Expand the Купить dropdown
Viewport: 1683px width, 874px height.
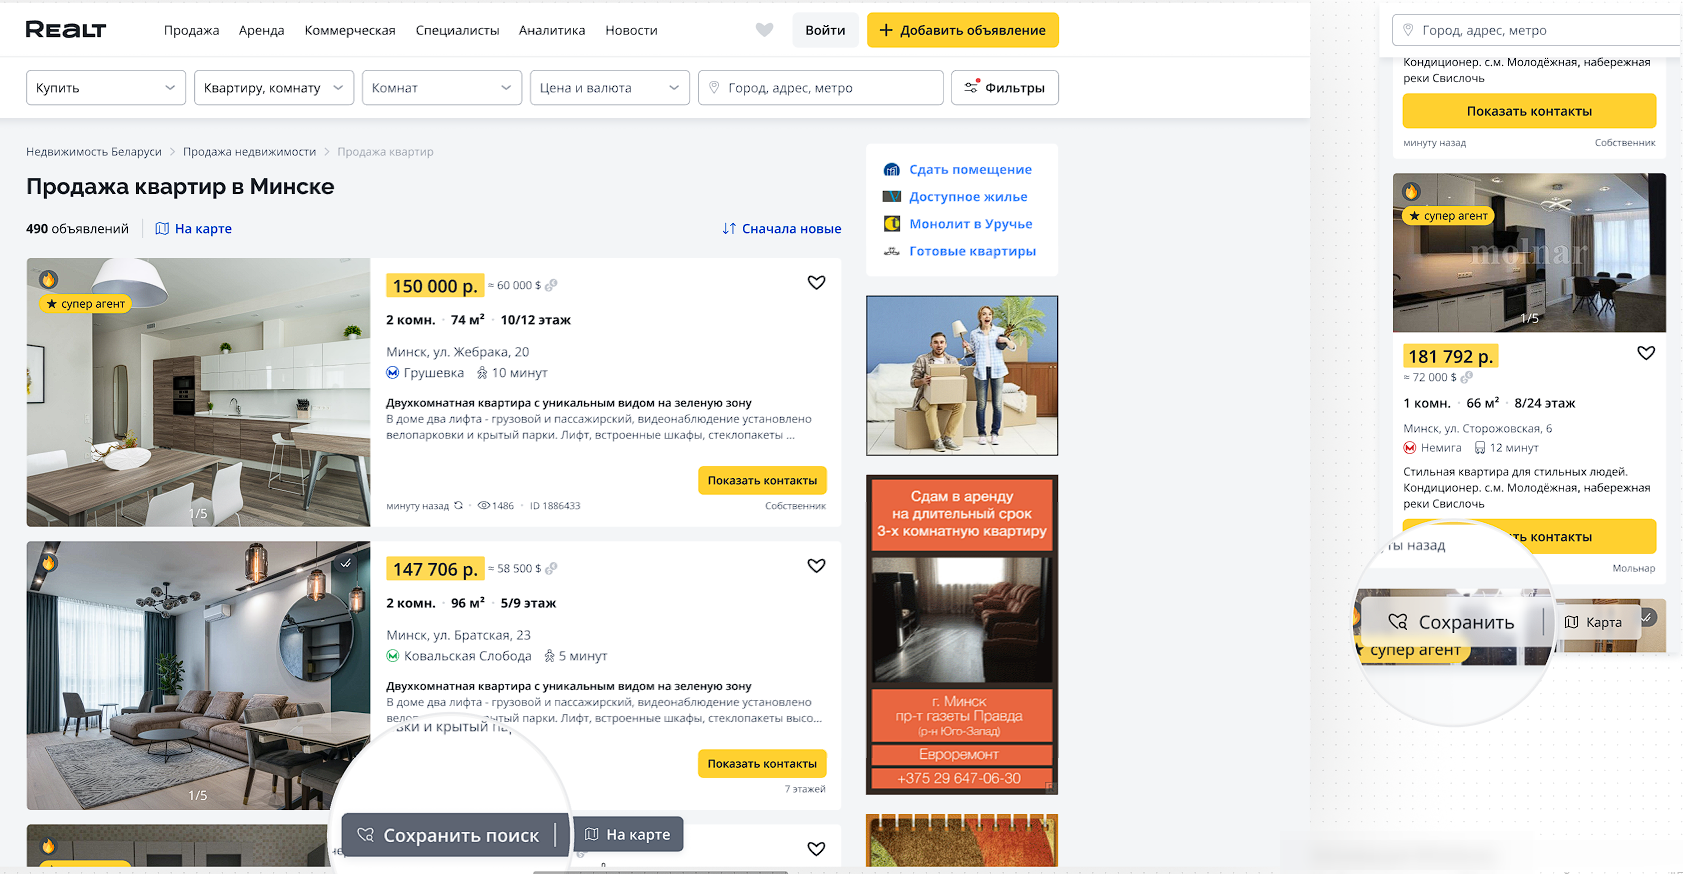coord(106,88)
